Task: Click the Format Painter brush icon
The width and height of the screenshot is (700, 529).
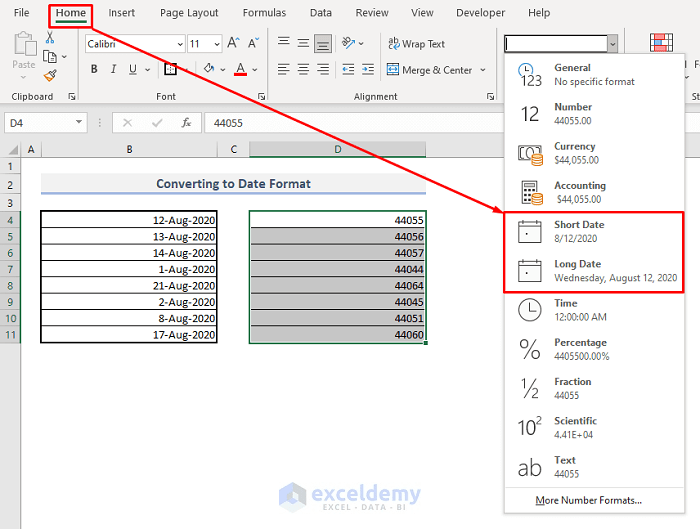Action: coord(50,75)
